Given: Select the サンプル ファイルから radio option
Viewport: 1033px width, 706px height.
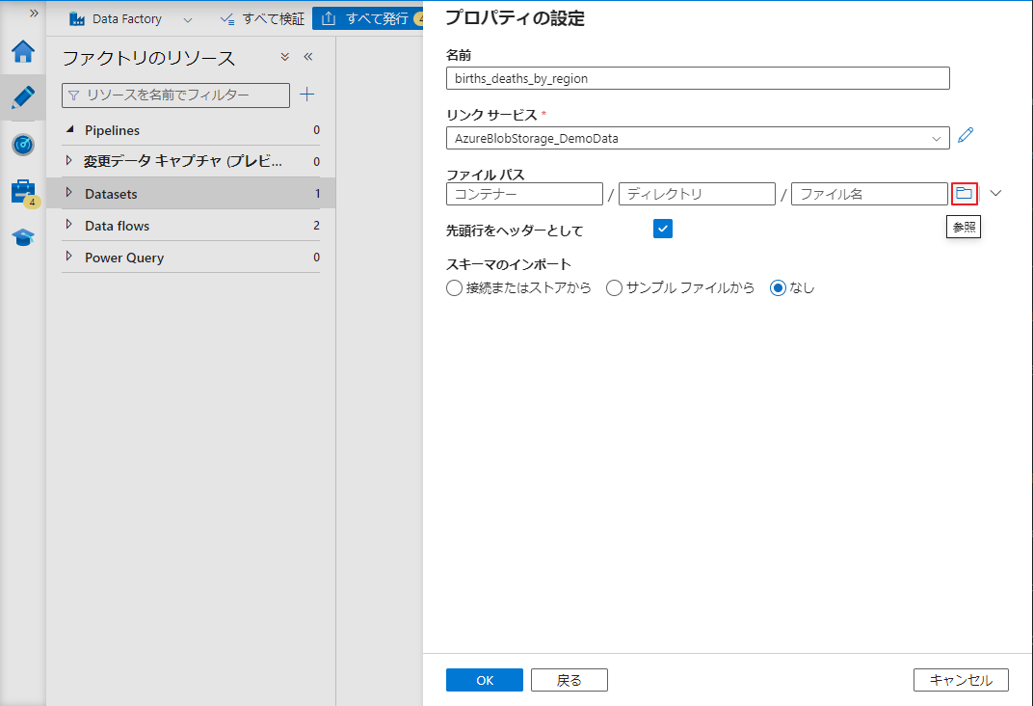Looking at the screenshot, I should [x=614, y=288].
